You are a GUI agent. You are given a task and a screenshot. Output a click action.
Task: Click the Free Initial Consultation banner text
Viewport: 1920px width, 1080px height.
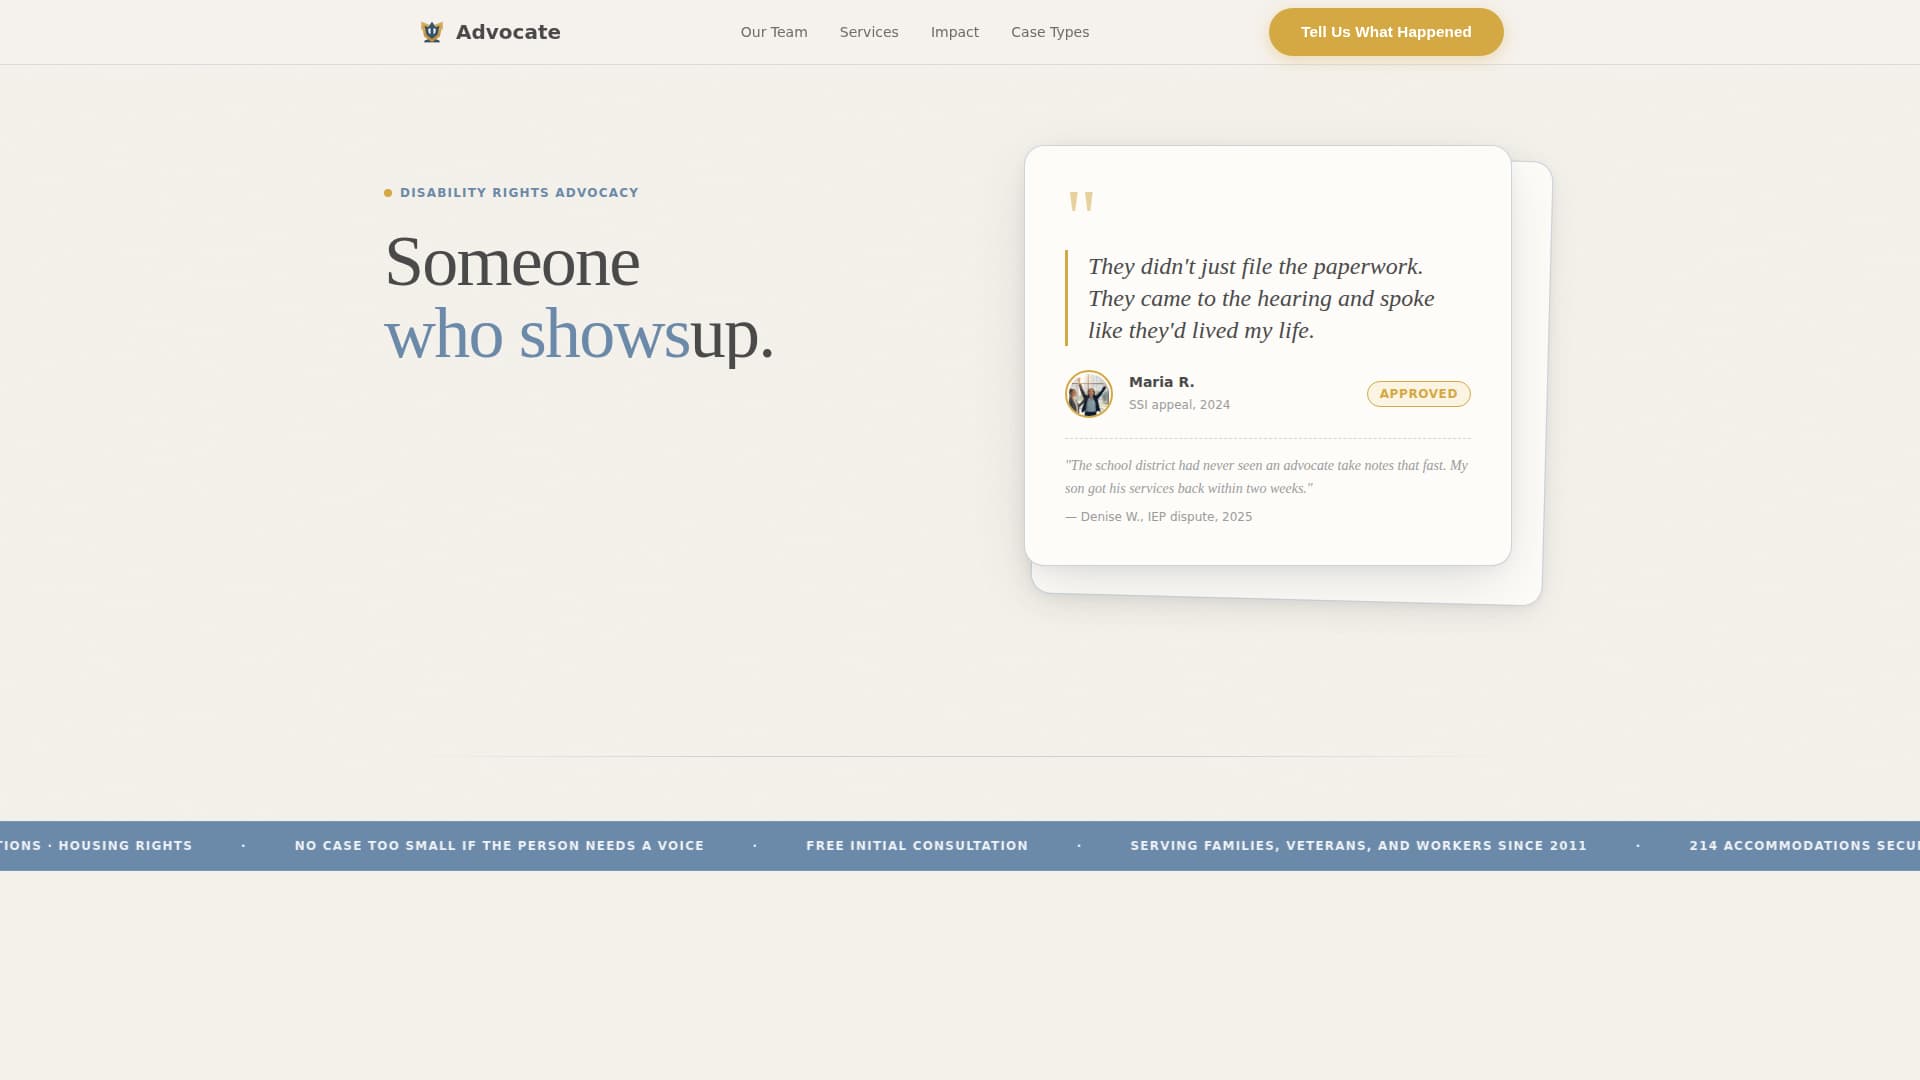[916, 845]
